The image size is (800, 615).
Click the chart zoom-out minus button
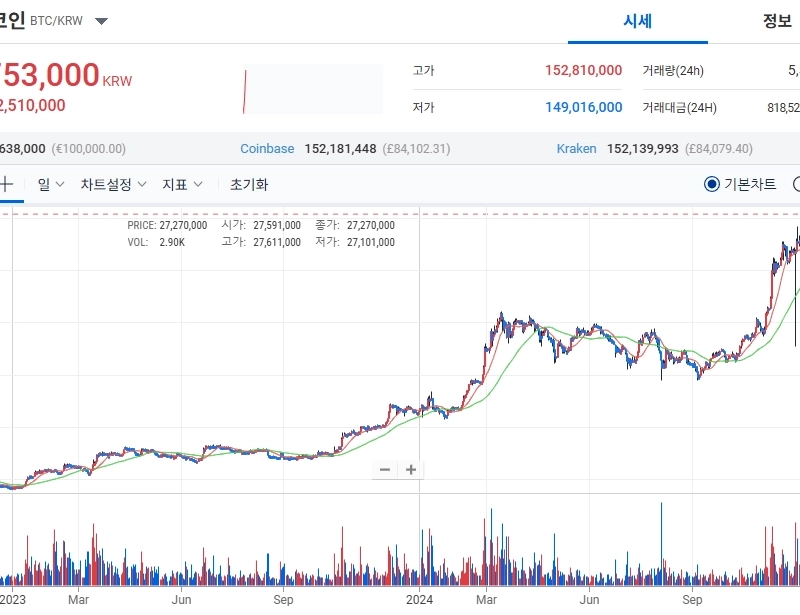coord(386,470)
